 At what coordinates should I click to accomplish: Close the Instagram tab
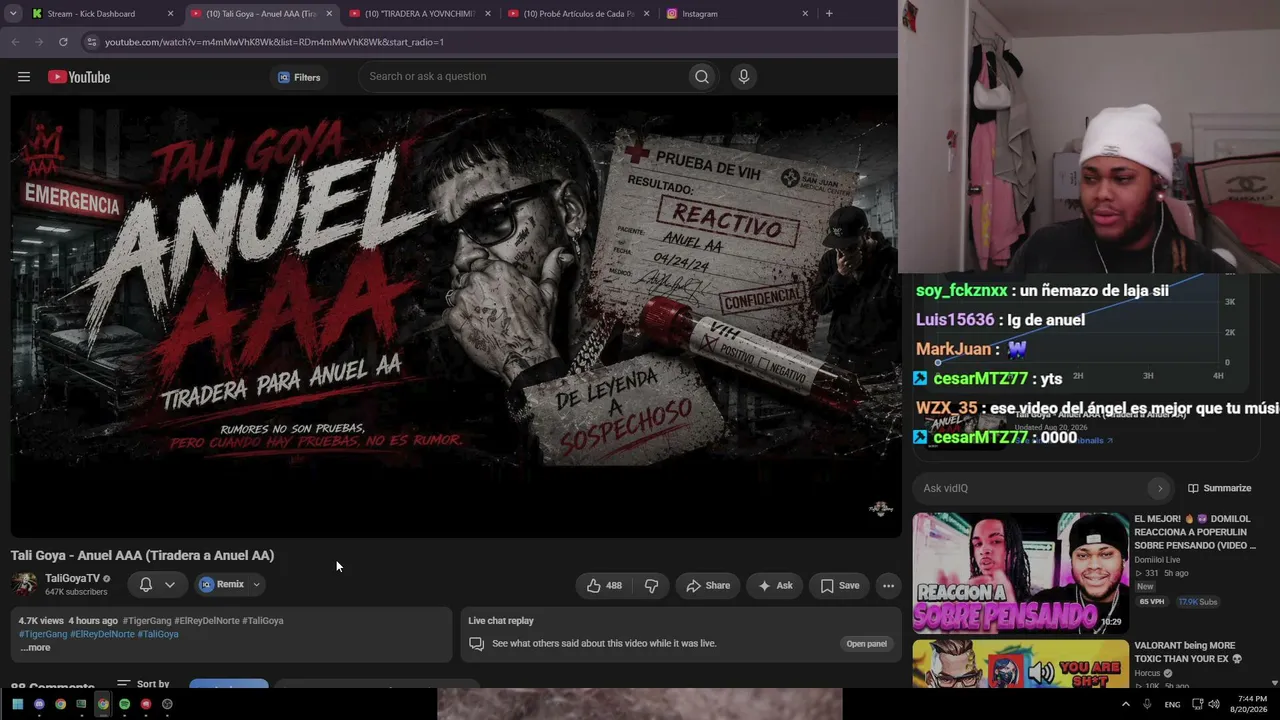[805, 14]
